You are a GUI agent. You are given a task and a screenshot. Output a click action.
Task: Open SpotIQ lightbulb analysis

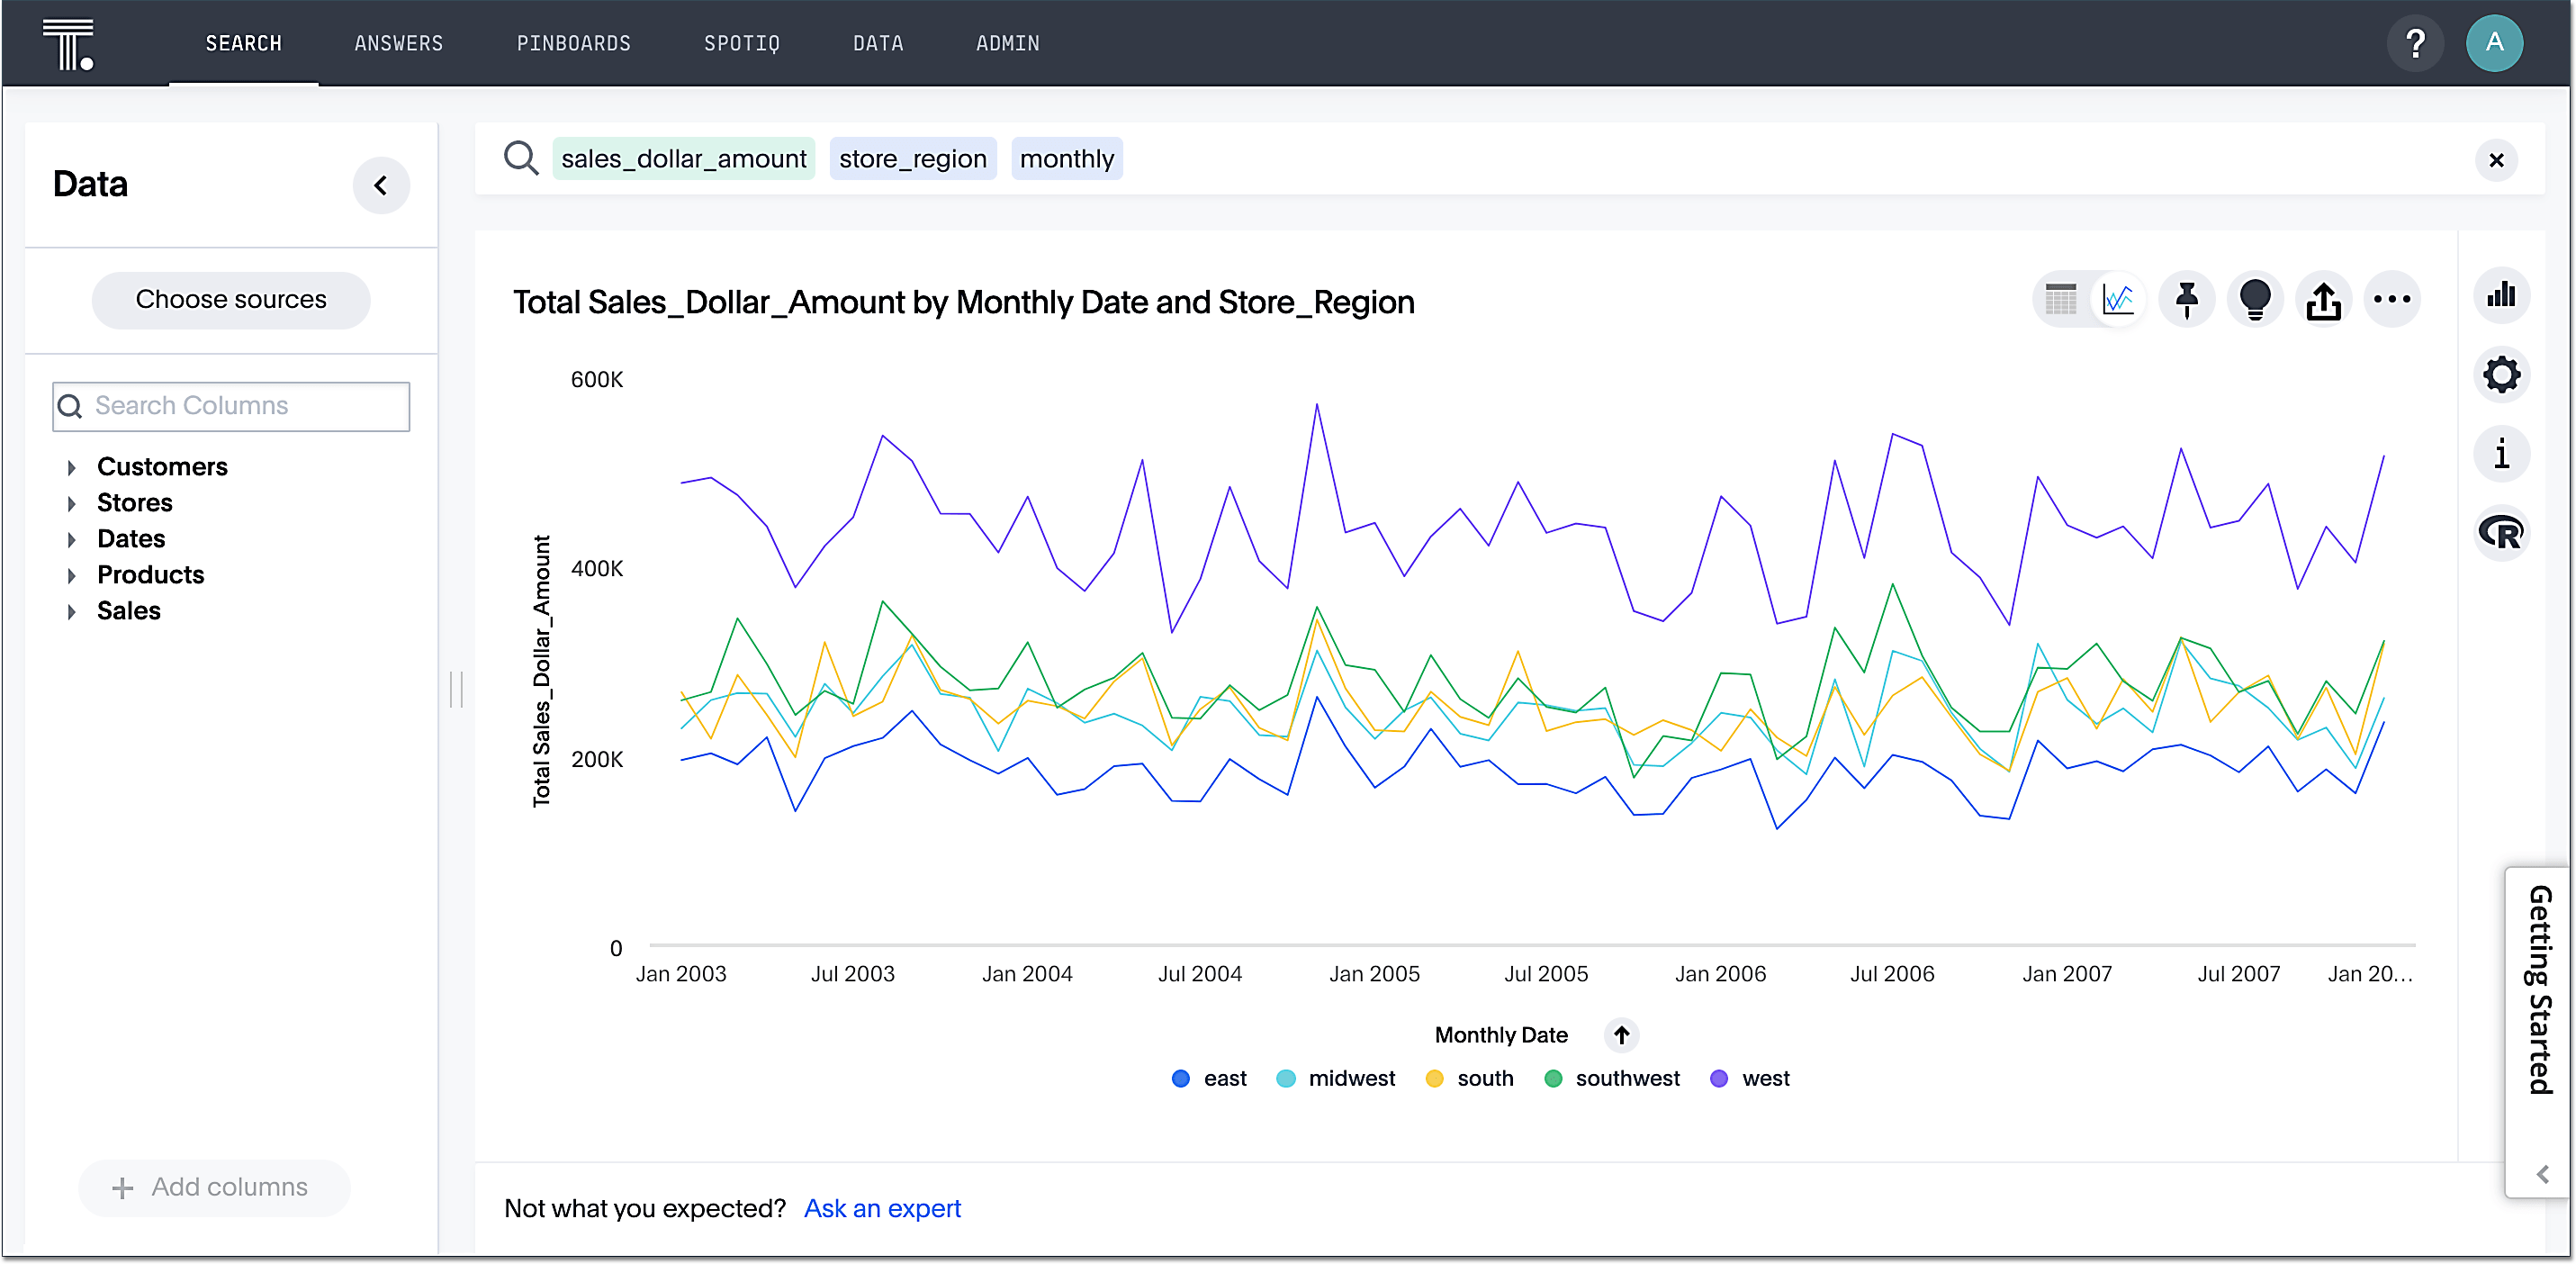[x=2254, y=299]
